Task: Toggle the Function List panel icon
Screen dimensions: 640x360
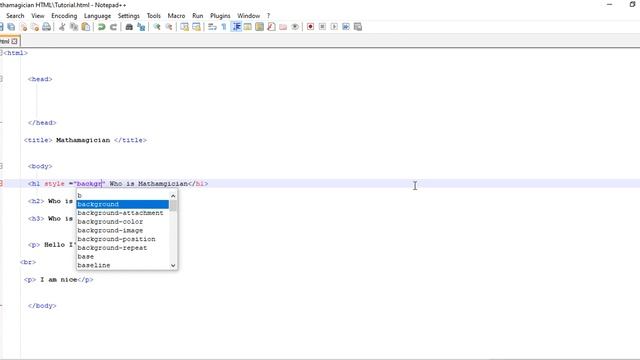Action: click(x=271, y=27)
